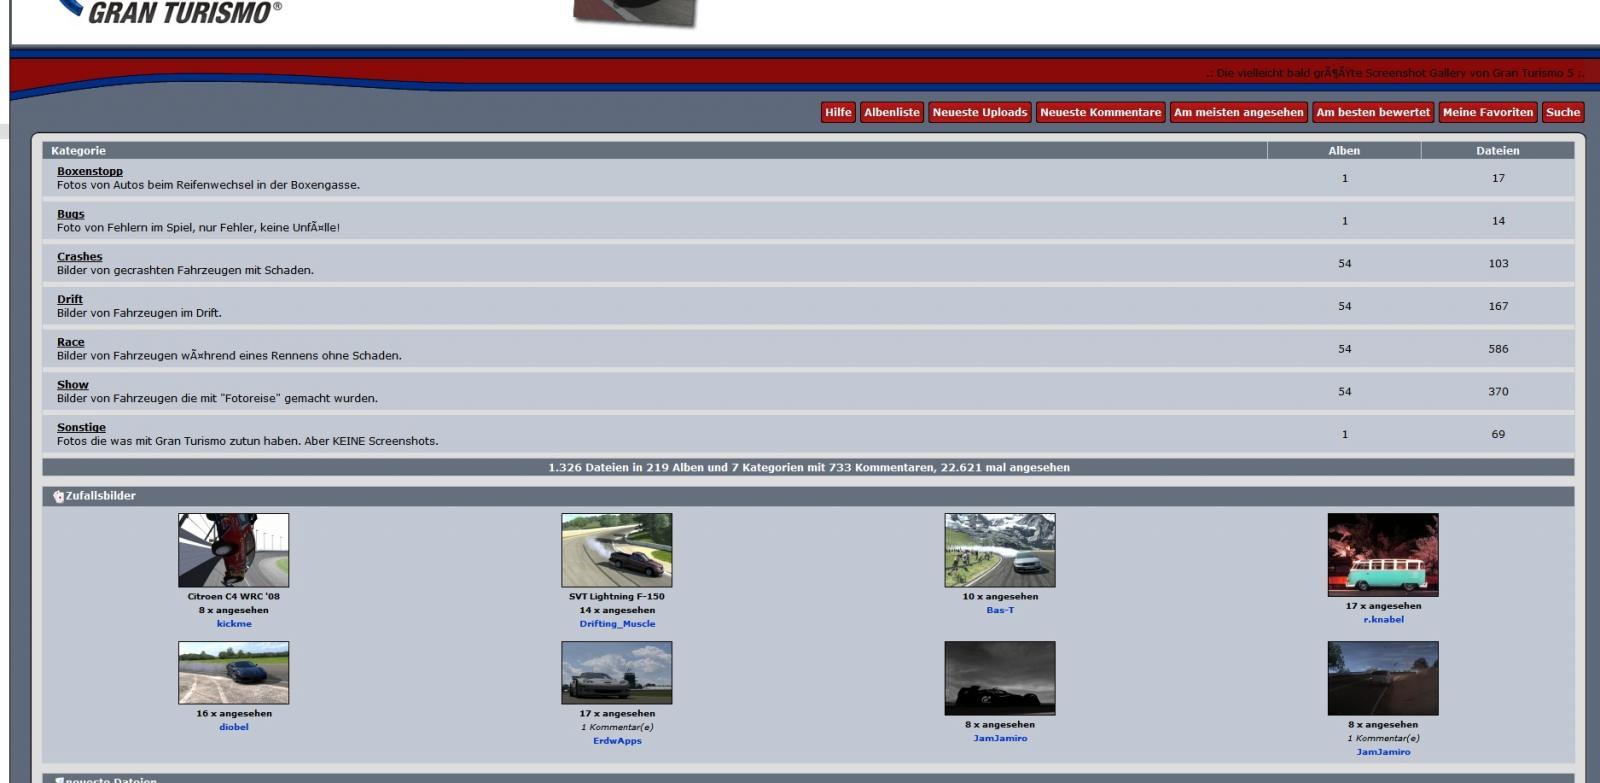Open the thumbnail uploaded by ErdwApps
This screenshot has width=1600, height=783.
(617, 673)
